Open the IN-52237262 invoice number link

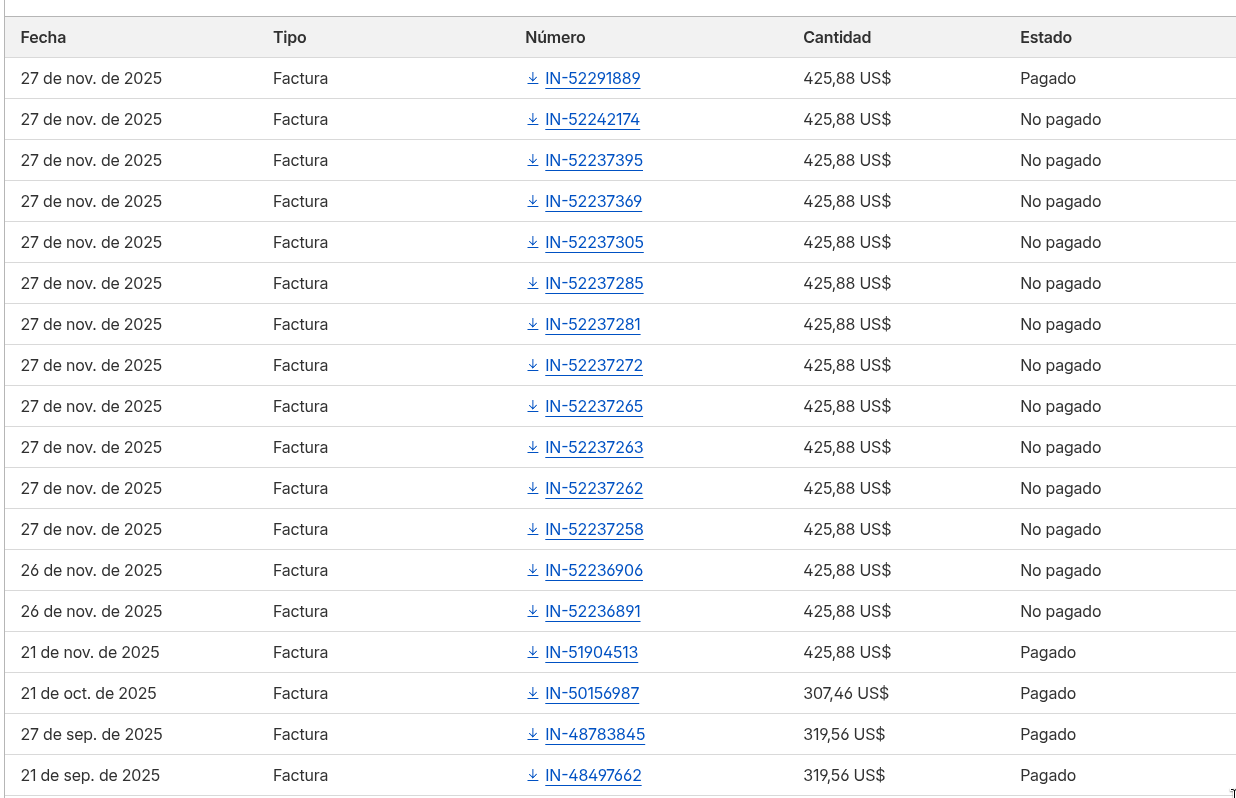(593, 488)
